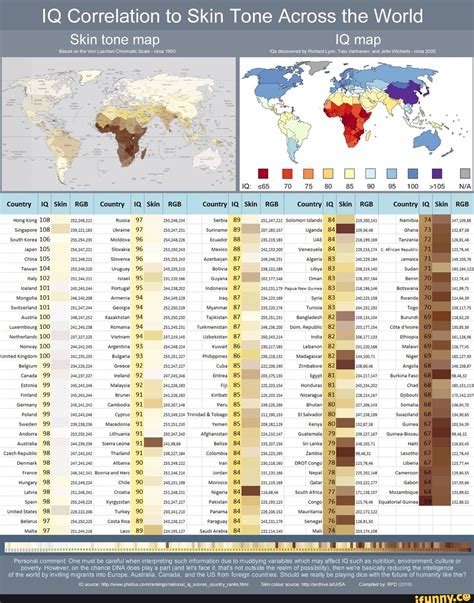Click the 'Taiwan' country cell
This screenshot has height=603, width=474.
coord(29,269)
